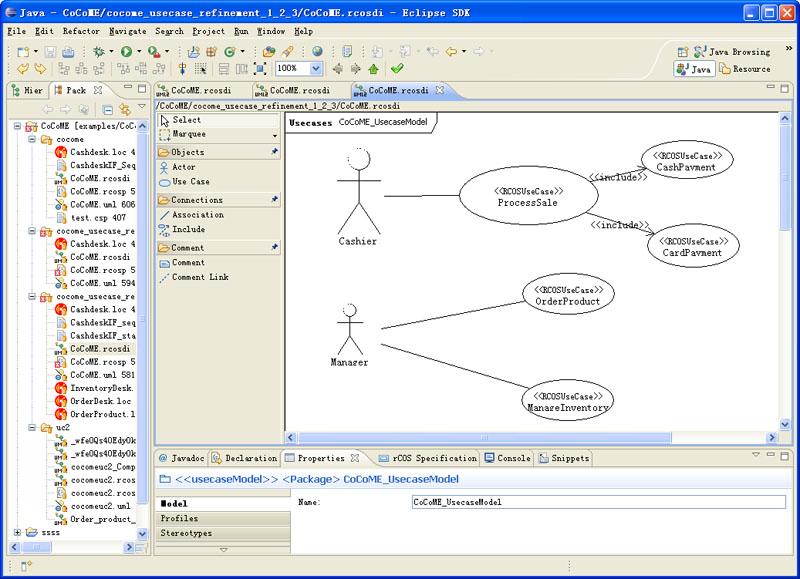Click the yellow redo arrow icon
The height and width of the screenshot is (579, 800).
[40, 69]
